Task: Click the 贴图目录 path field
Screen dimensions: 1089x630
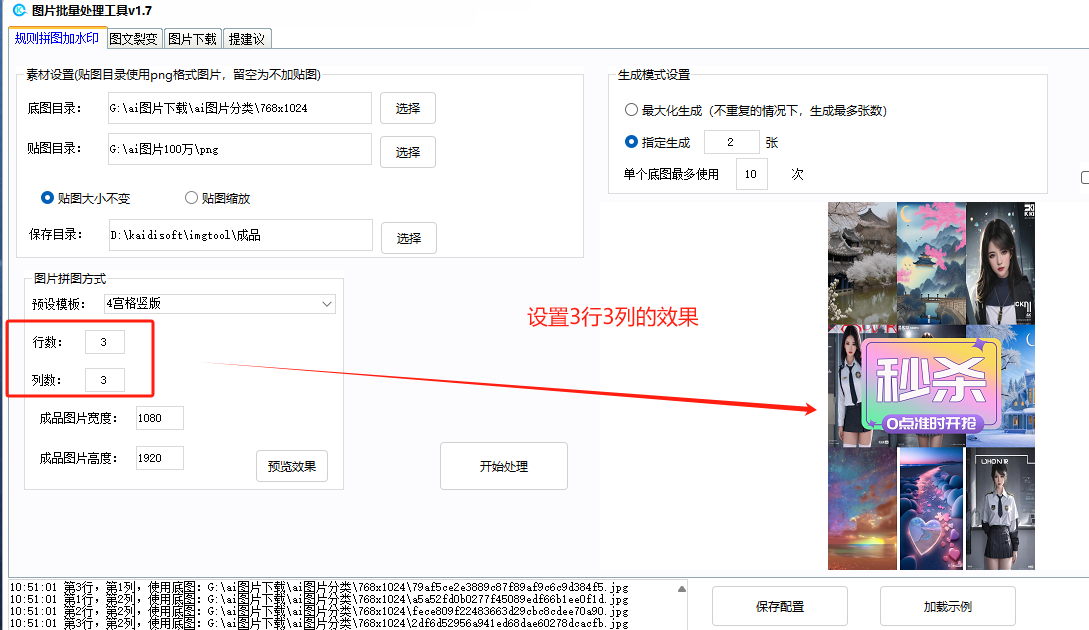Action: tap(240, 149)
